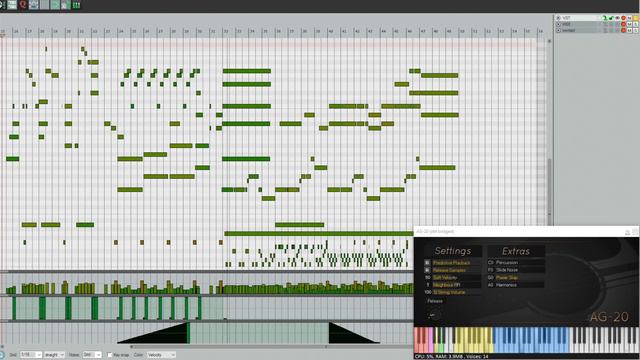Screen dimensions: 640x360
Task: Click the round icon at bottom-left of editor
Action: (x=2, y=355)
